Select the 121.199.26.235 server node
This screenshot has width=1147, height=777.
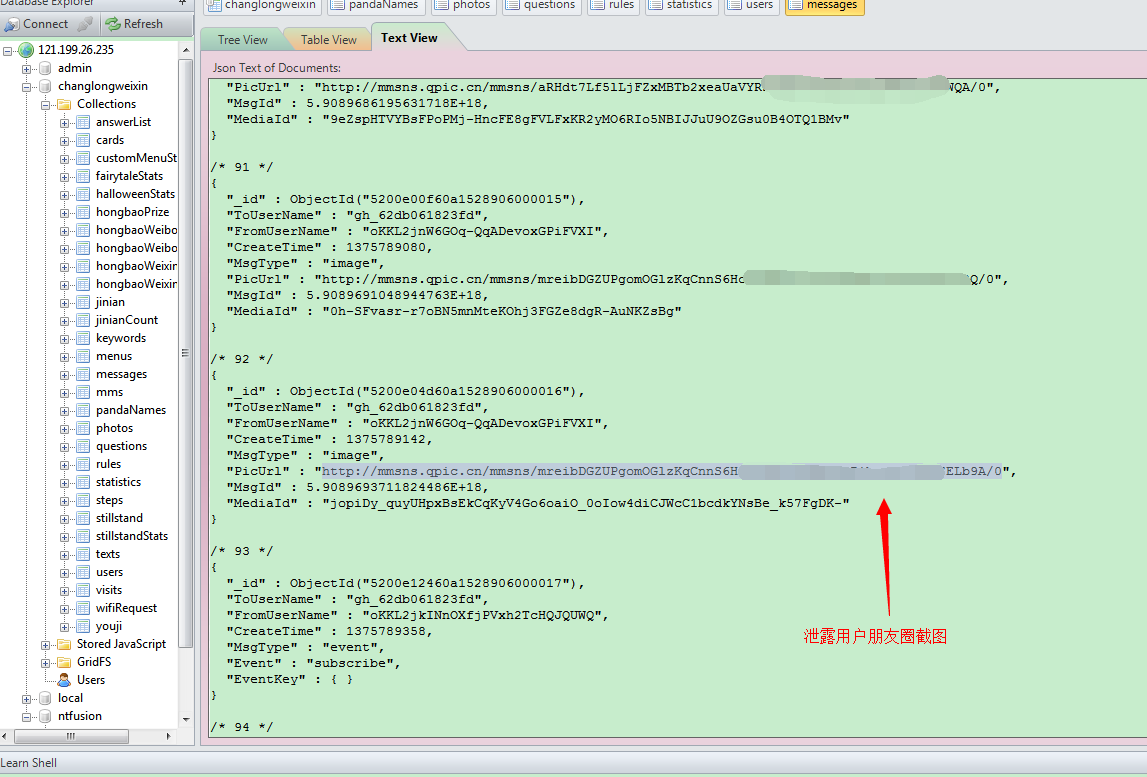pyautogui.click(x=75, y=50)
